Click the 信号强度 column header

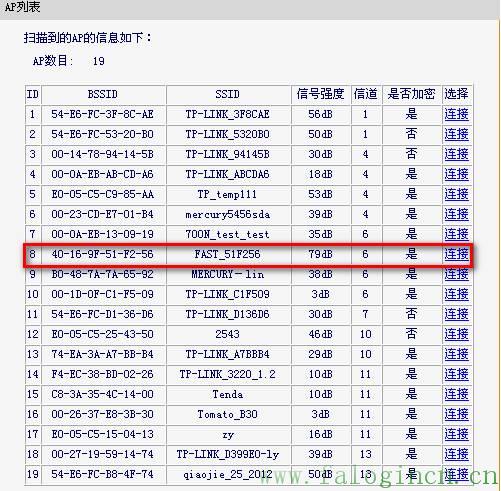(x=320, y=94)
